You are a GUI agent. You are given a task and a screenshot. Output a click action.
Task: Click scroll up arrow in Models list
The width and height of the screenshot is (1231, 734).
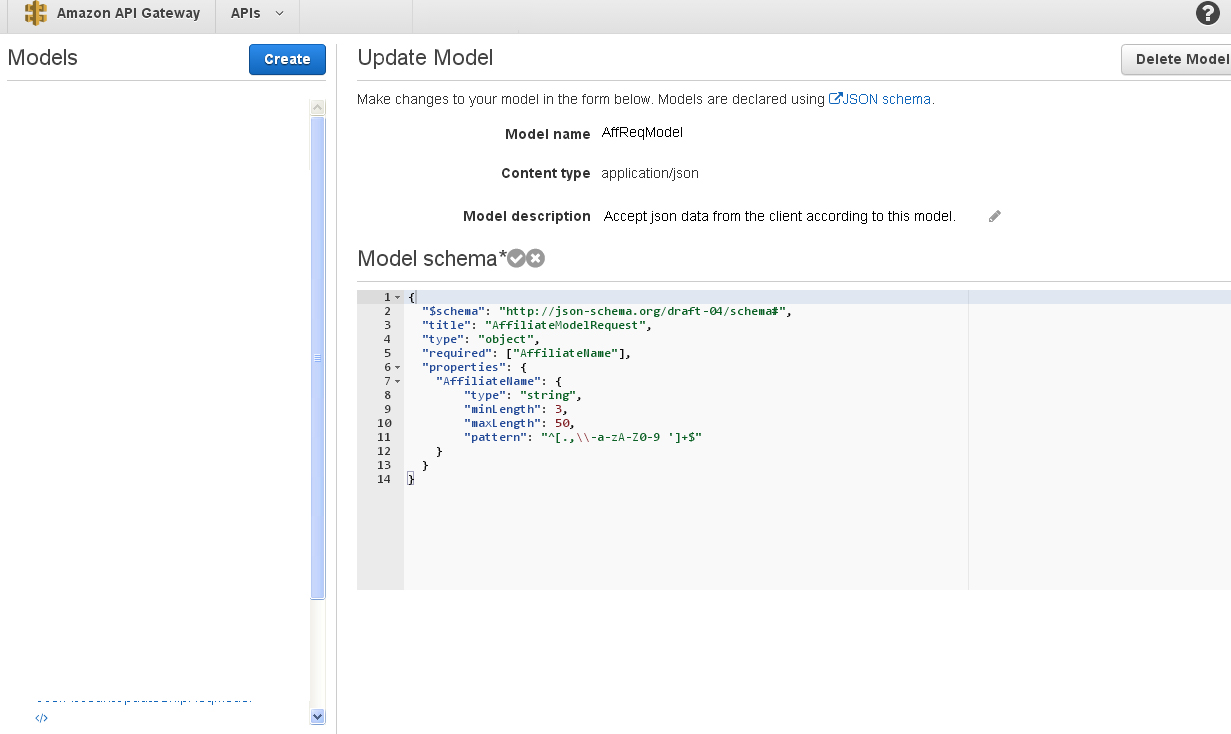pyautogui.click(x=318, y=107)
